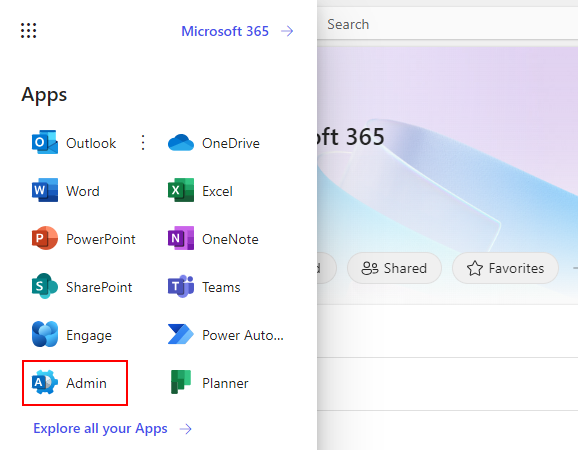
Task: Click the arrow beside Explore all your Apps
Action: point(186,429)
